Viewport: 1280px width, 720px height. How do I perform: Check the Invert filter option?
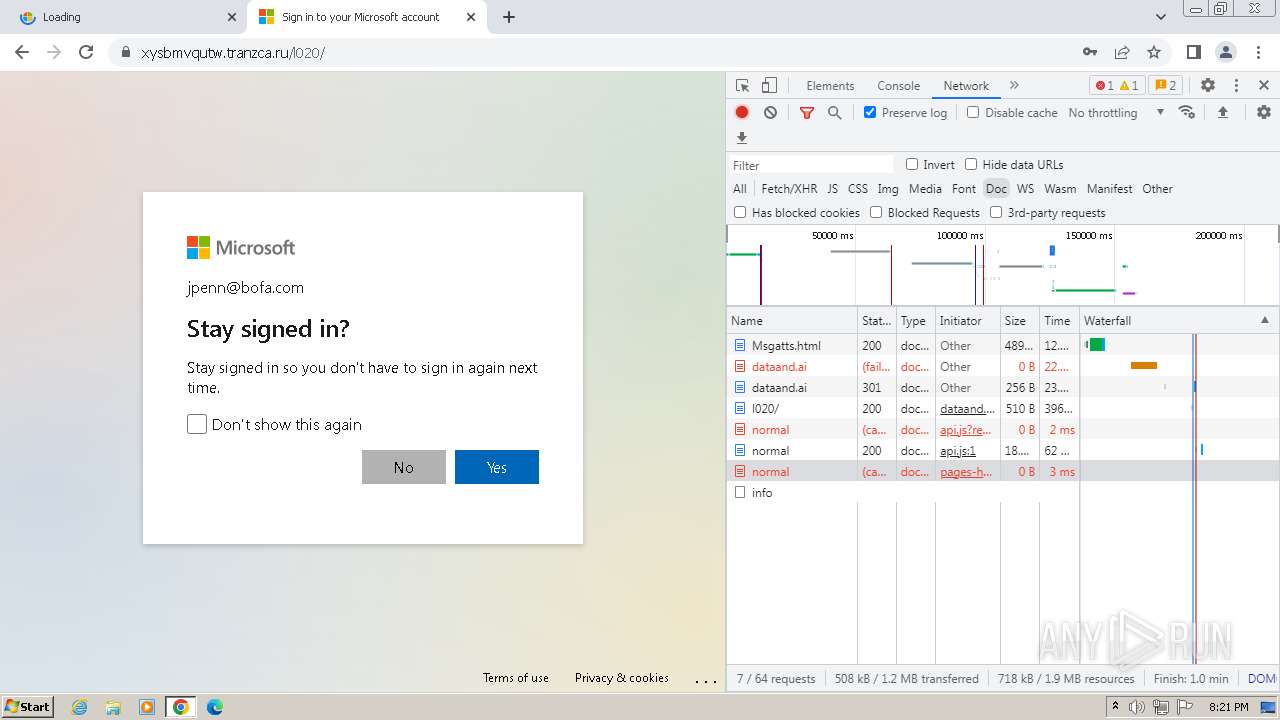912,164
